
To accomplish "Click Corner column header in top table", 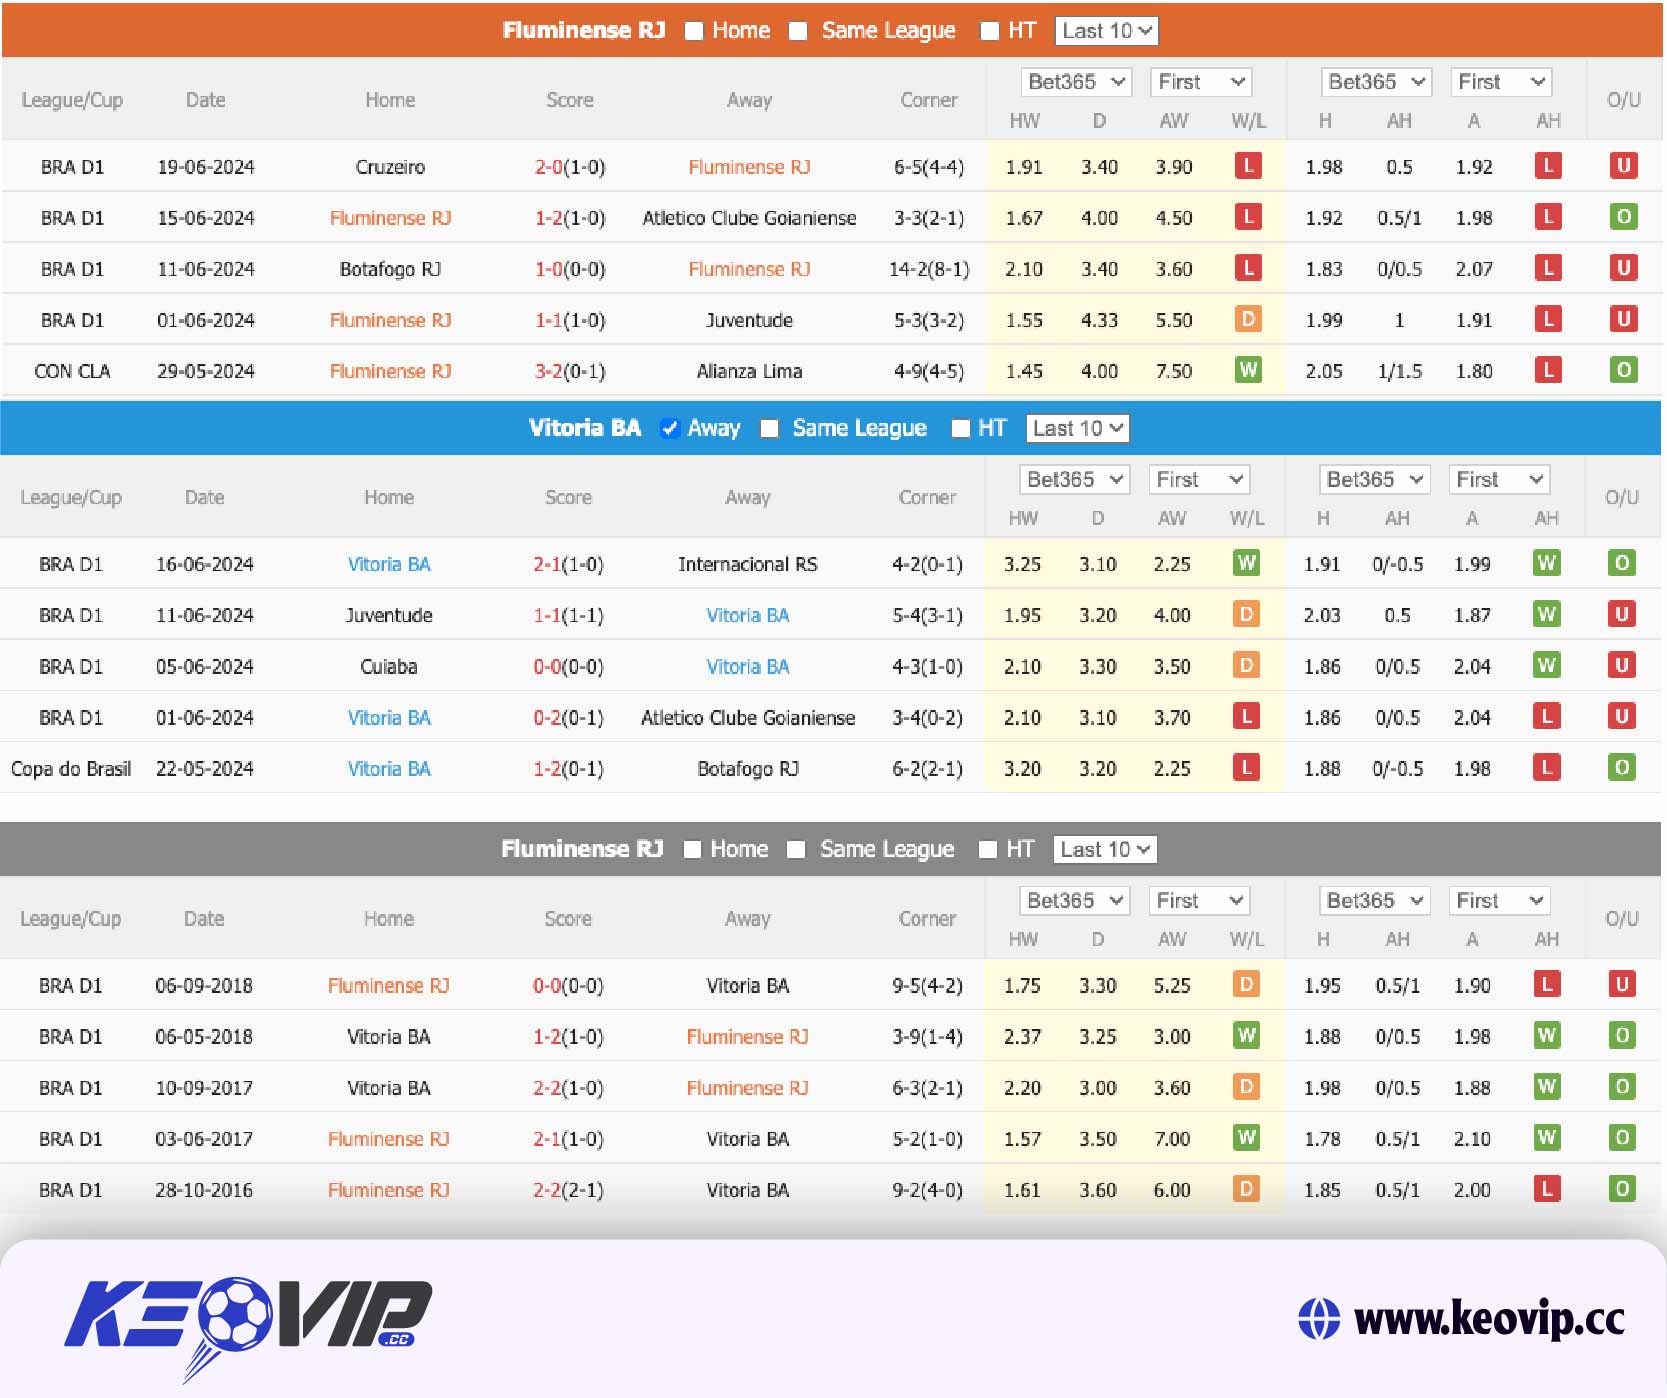I will (928, 100).
